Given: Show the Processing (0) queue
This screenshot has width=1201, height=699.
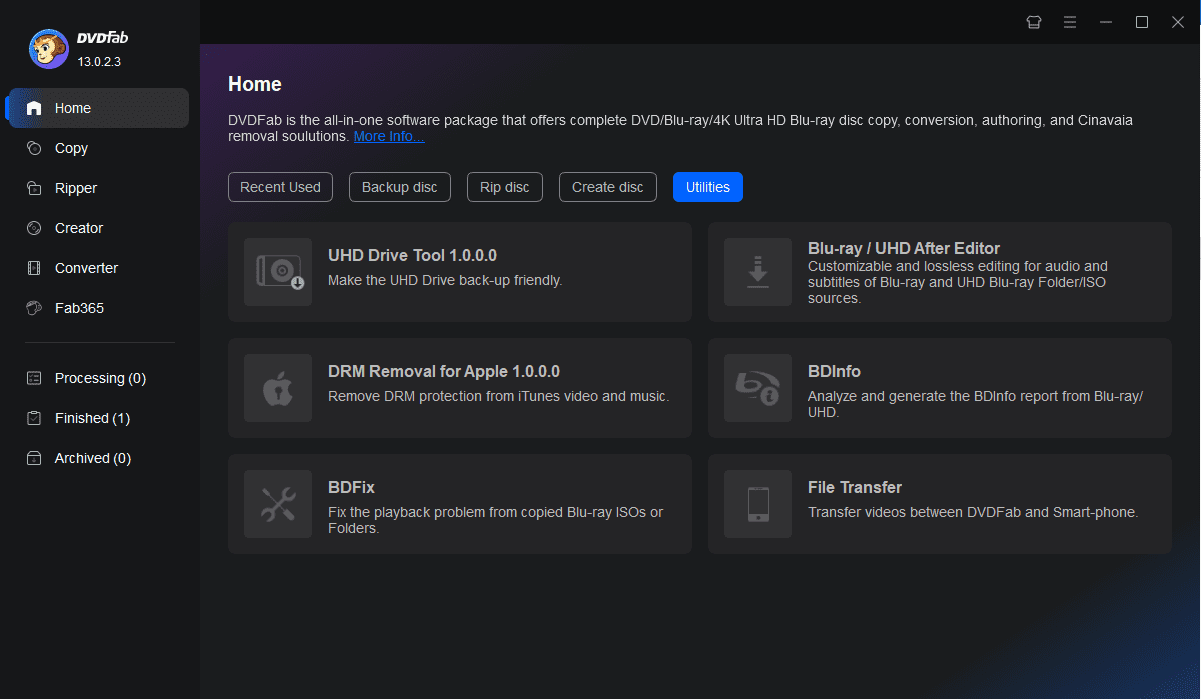Looking at the screenshot, I should tap(100, 377).
